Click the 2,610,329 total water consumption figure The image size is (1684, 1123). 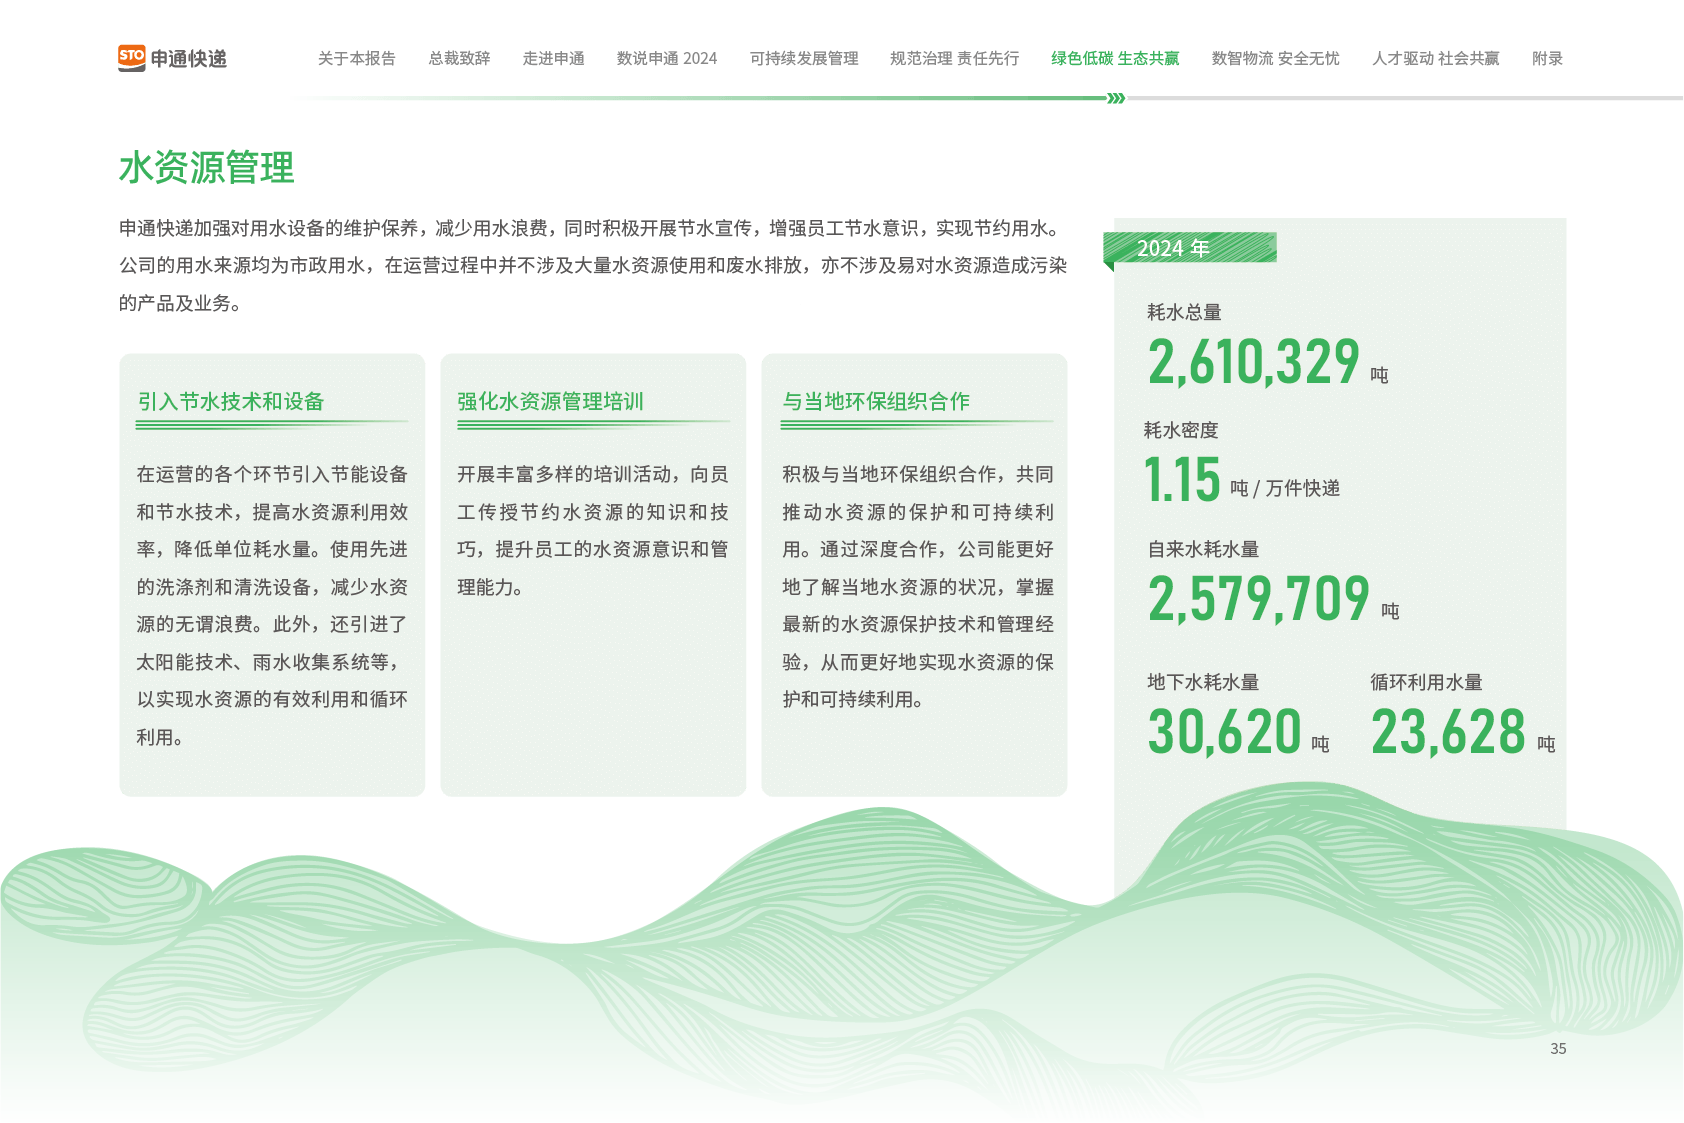pos(1254,362)
